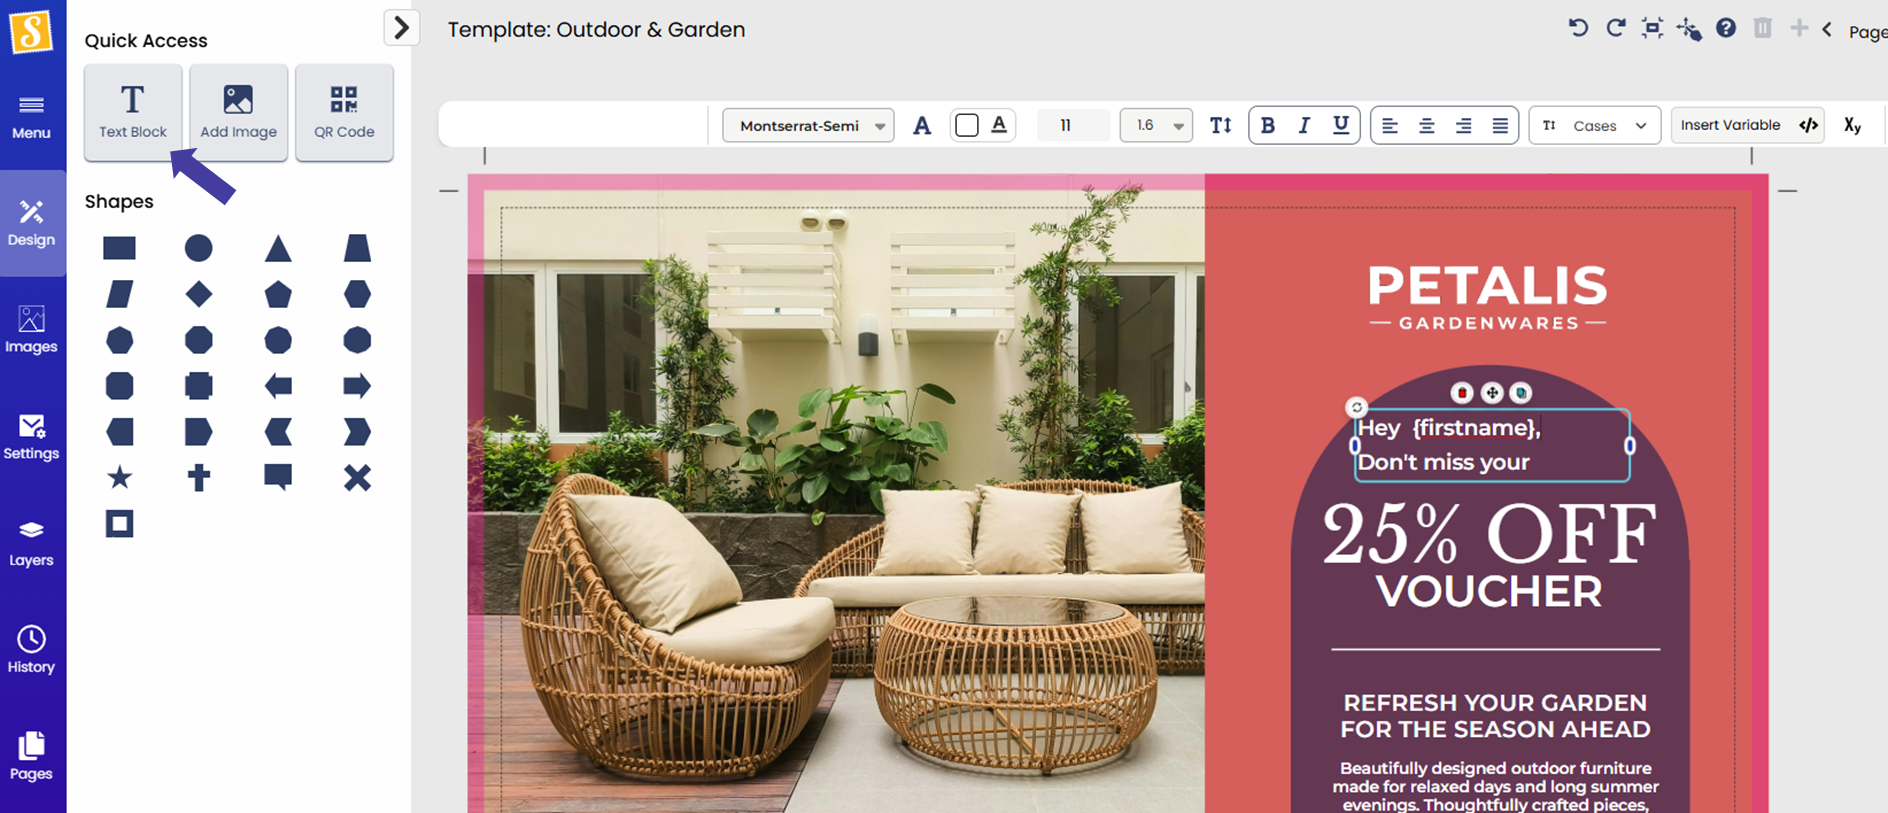This screenshot has width=1888, height=813.
Task: Toggle underline formatting
Action: pyautogui.click(x=1340, y=125)
